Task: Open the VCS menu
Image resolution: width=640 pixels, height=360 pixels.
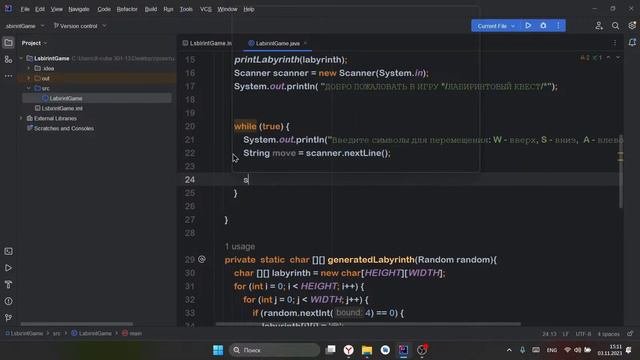Action: (x=206, y=9)
